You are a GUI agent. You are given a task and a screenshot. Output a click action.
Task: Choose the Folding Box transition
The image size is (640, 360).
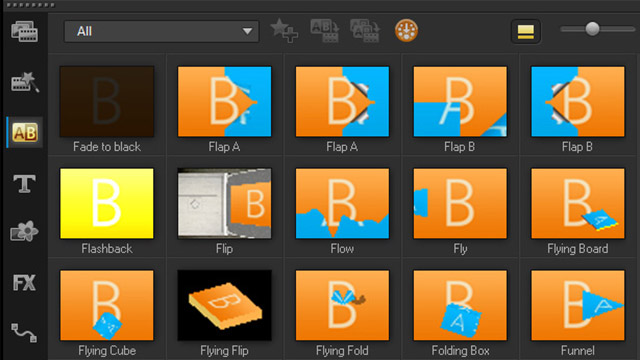pyautogui.click(x=460, y=313)
